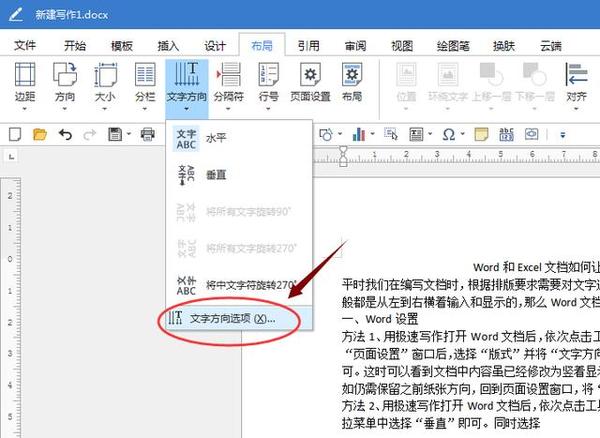
Task: Expand the Omega symbol dropdown arrow
Action: click(x=462, y=134)
